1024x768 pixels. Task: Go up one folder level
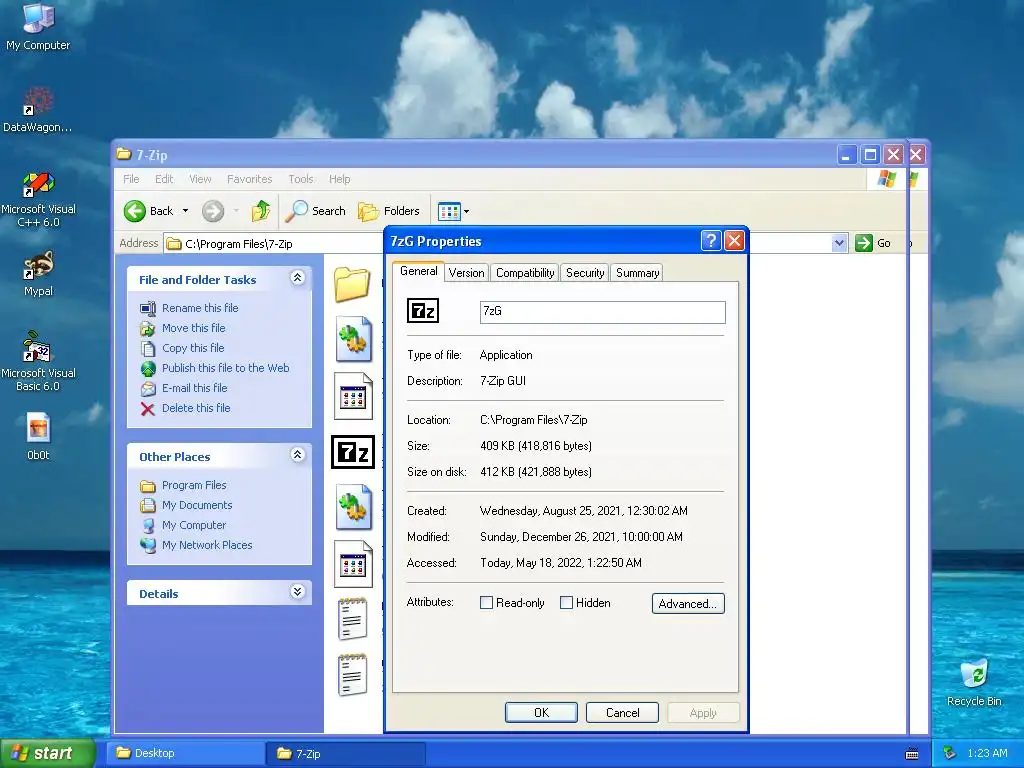(261, 211)
